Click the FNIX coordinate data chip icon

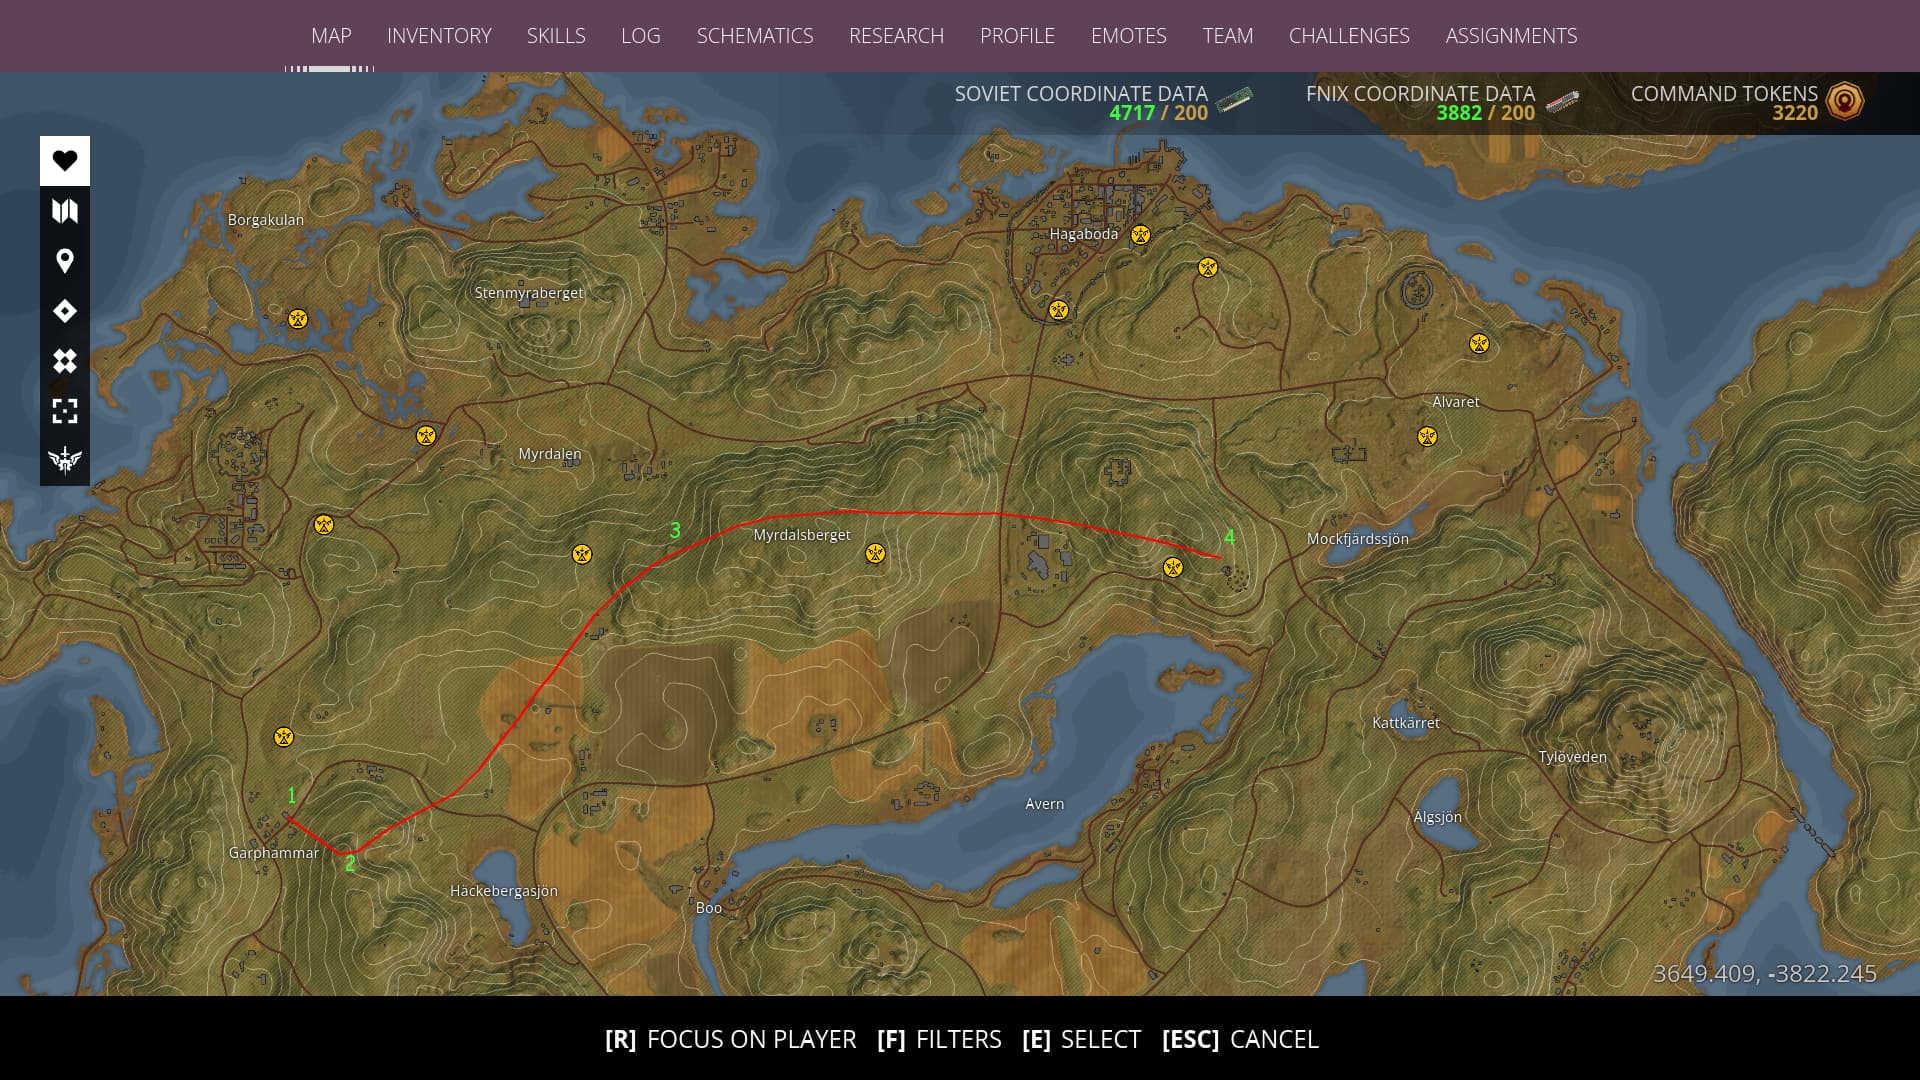(1562, 101)
